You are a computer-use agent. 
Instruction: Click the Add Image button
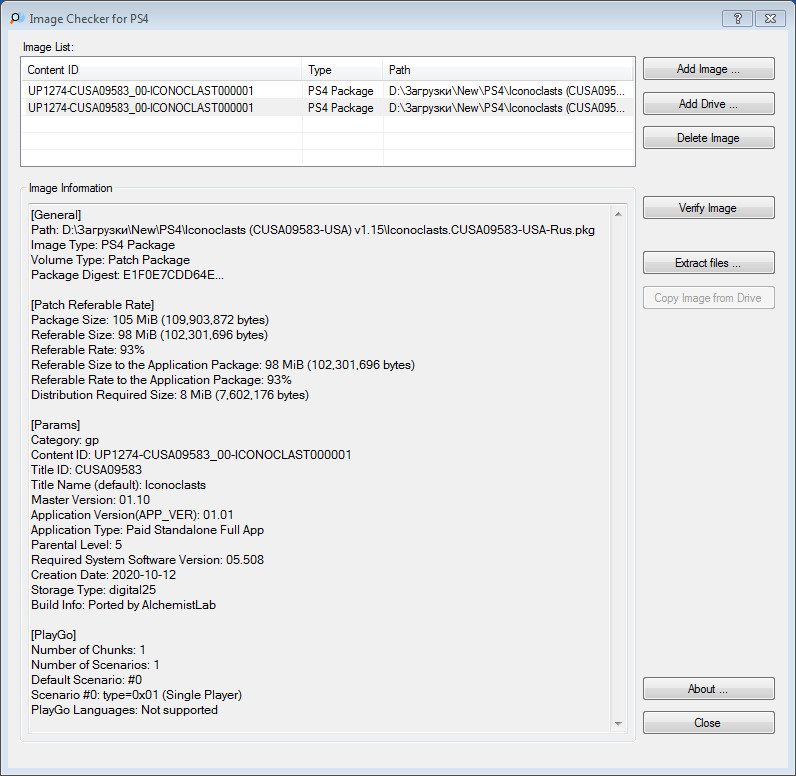[x=708, y=69]
